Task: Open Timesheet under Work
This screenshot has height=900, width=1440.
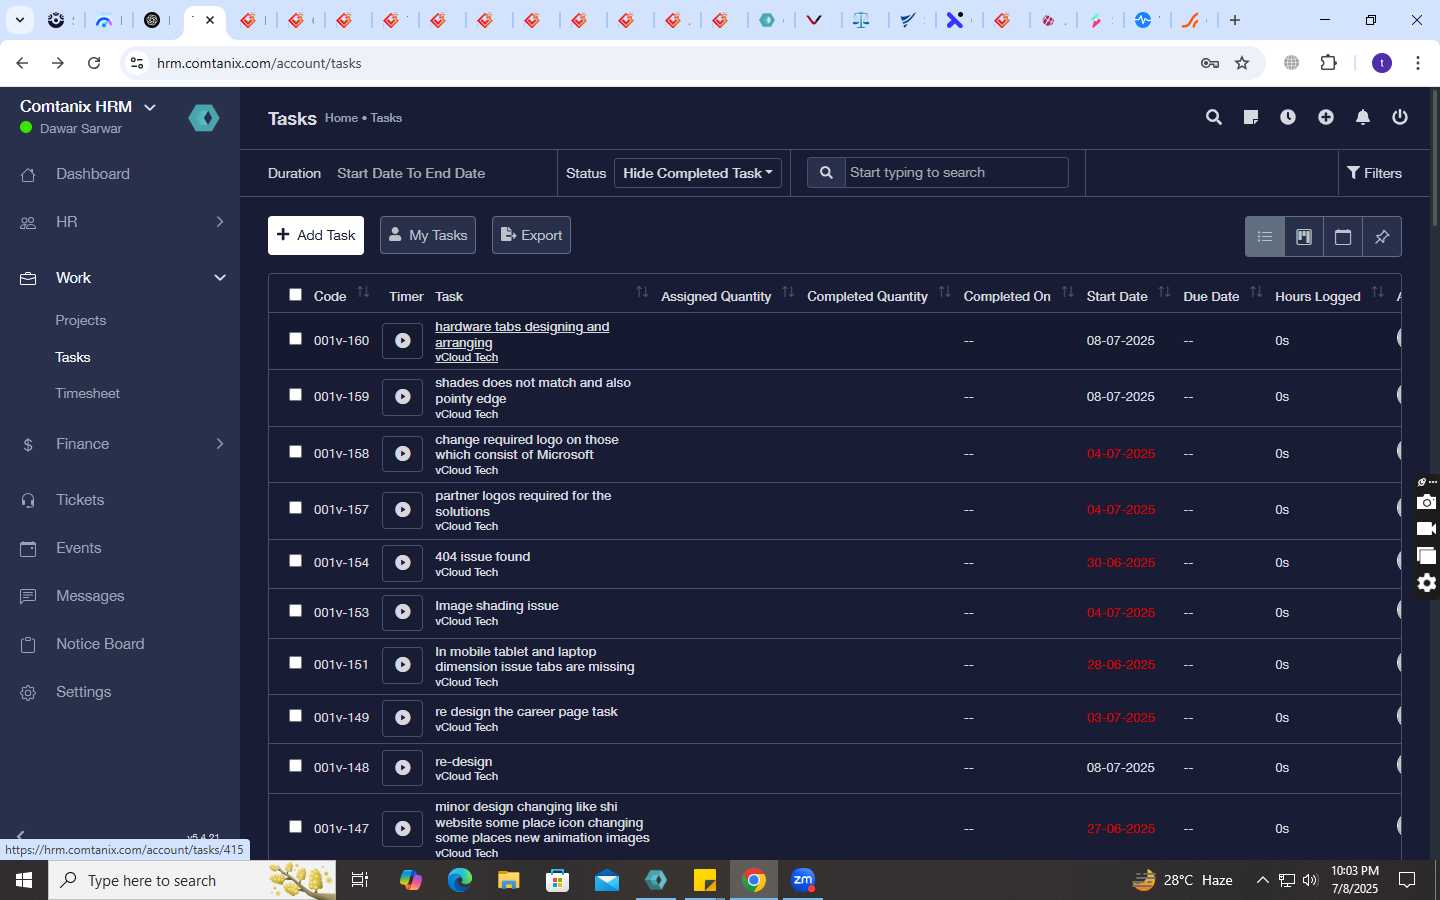Action: click(x=88, y=394)
